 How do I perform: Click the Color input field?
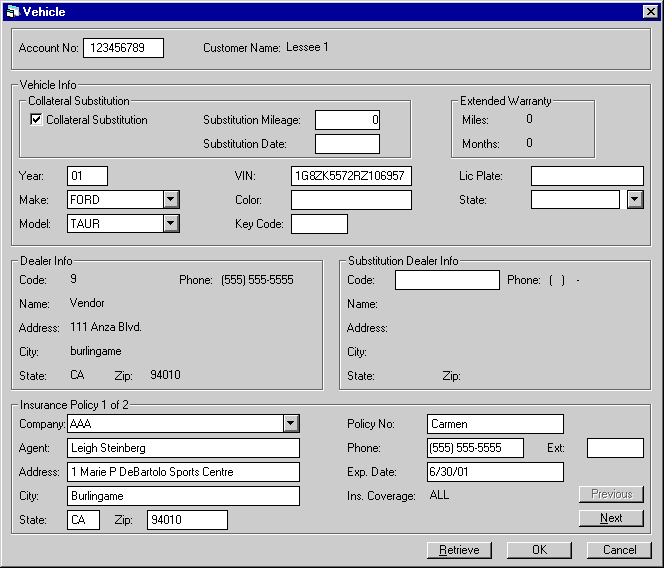(x=351, y=200)
